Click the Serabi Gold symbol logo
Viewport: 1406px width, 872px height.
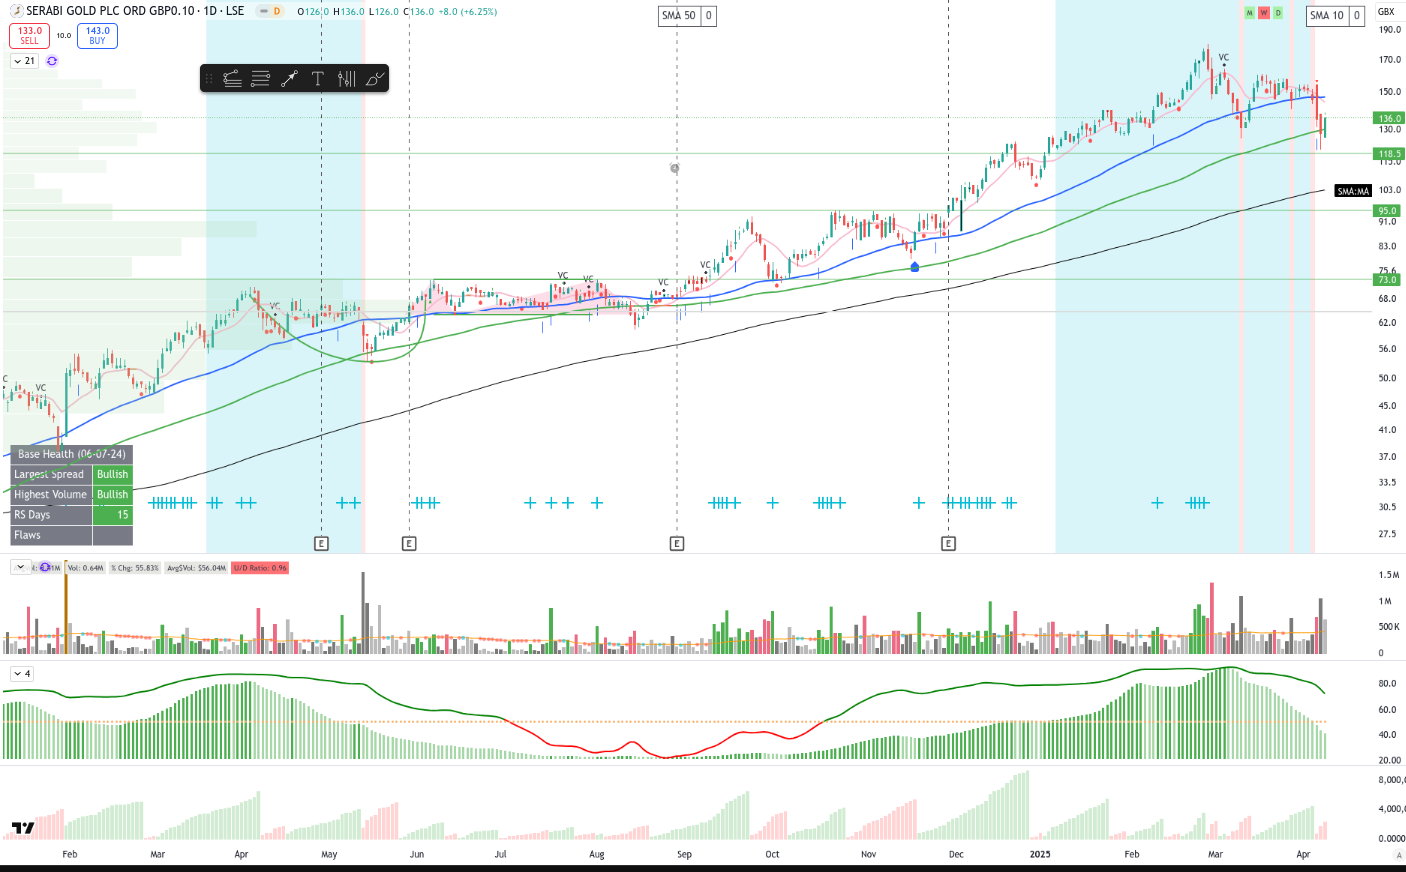[16, 10]
